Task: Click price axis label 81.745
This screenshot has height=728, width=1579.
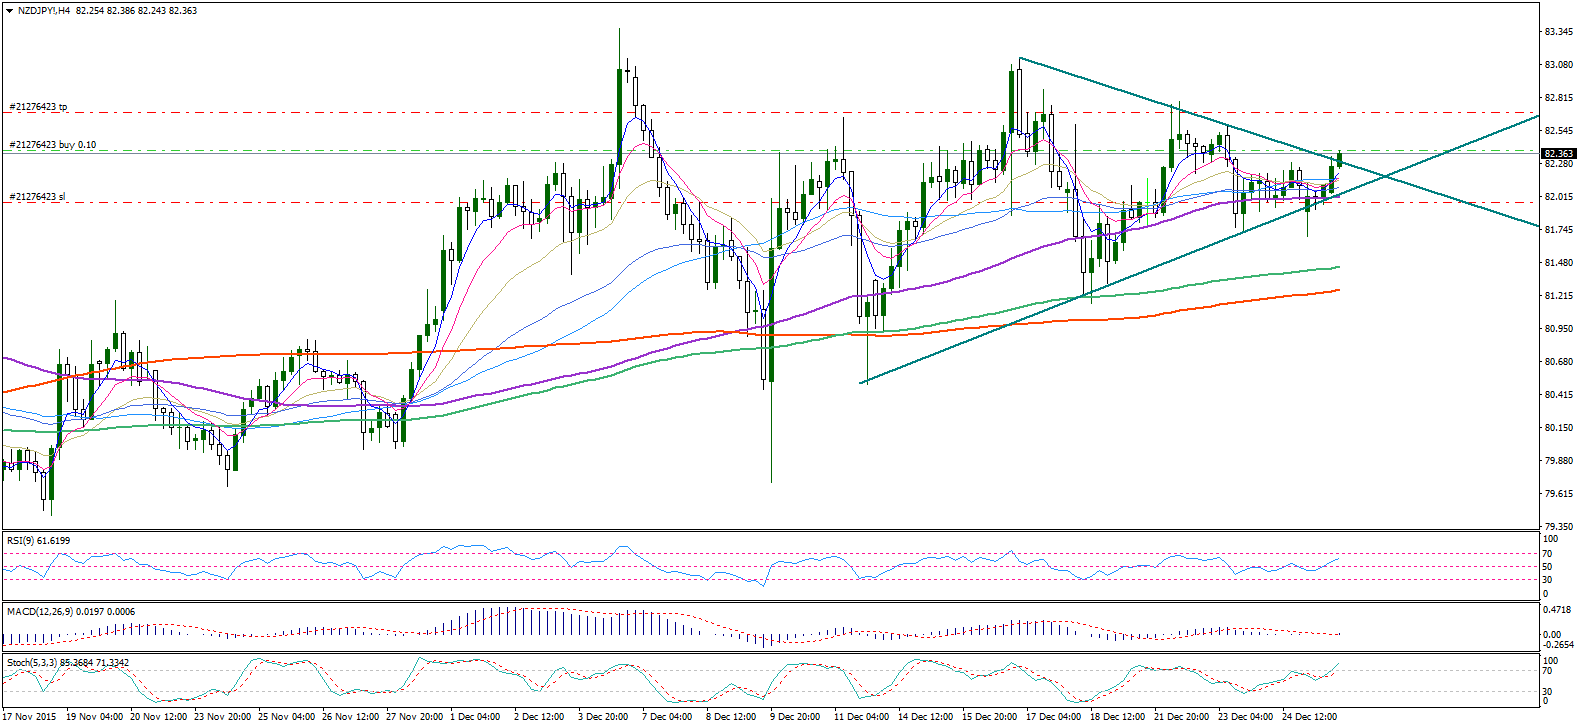Action: tap(1557, 230)
